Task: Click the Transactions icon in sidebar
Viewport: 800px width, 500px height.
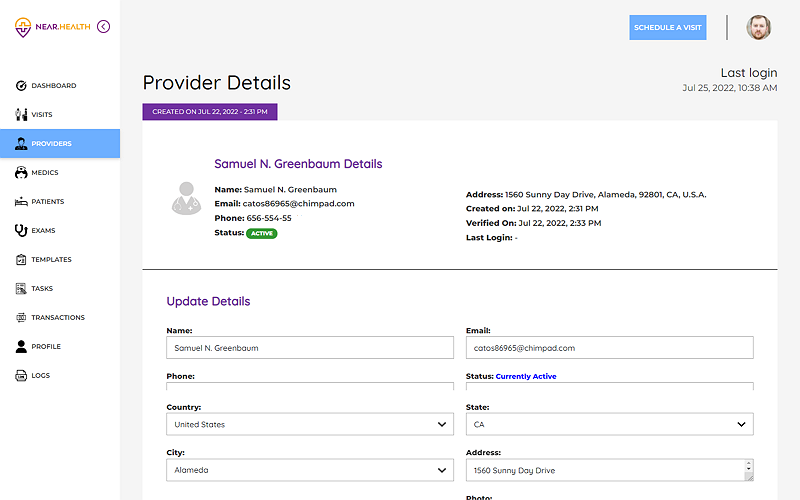Action: pyautogui.click(x=21, y=318)
